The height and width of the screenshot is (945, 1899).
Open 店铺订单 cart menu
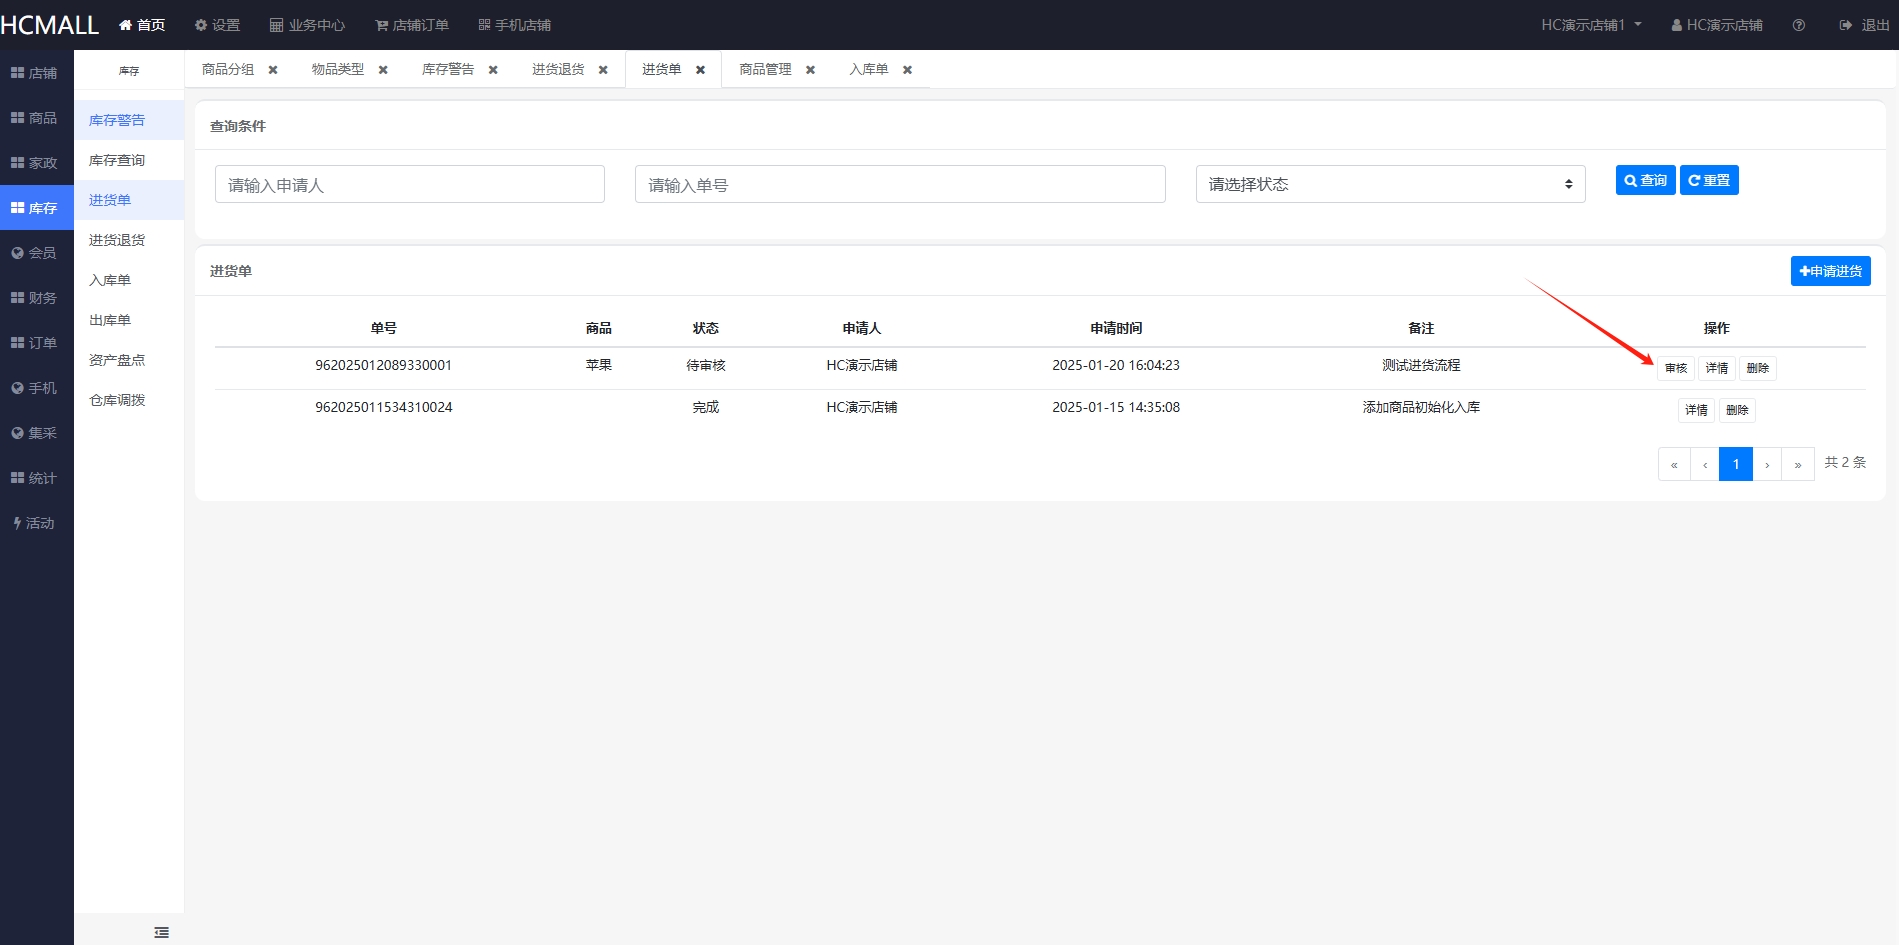pos(412,25)
